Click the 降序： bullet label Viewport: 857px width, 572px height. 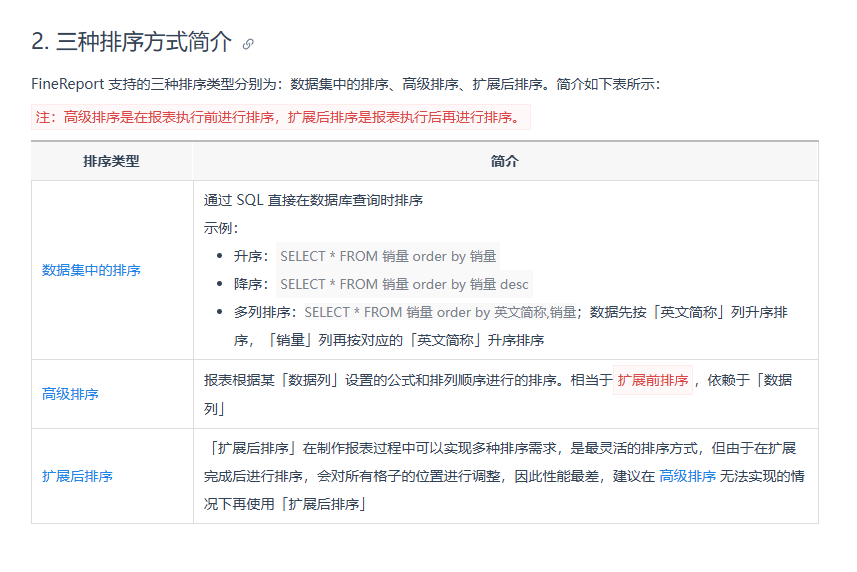pyautogui.click(x=251, y=285)
